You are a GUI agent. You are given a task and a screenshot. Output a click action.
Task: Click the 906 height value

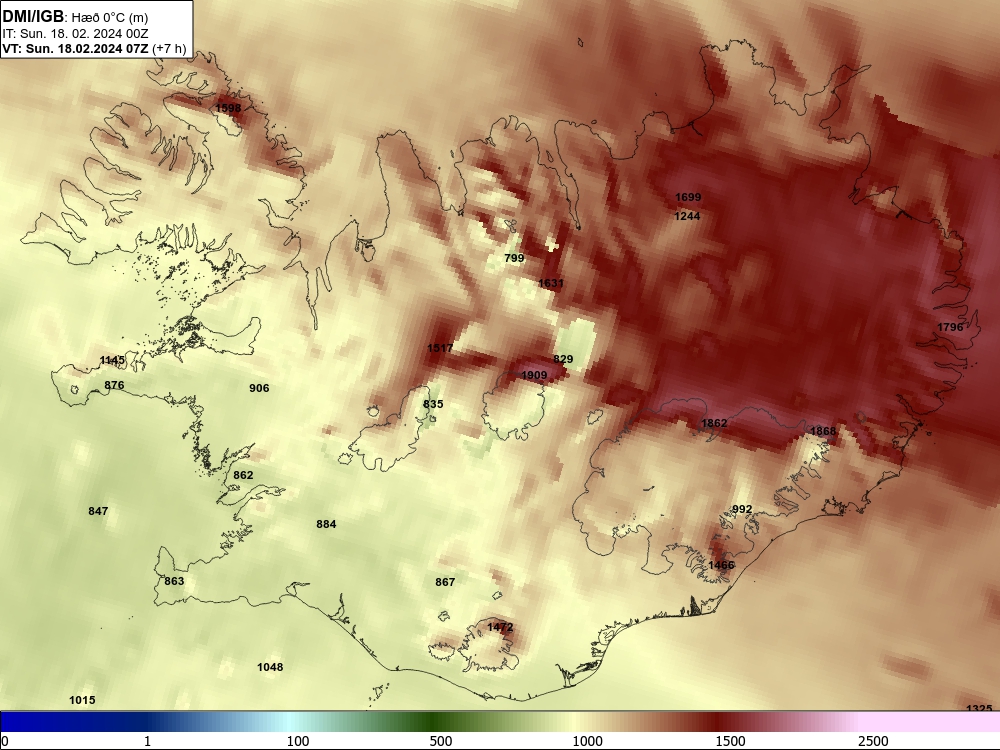(259, 388)
